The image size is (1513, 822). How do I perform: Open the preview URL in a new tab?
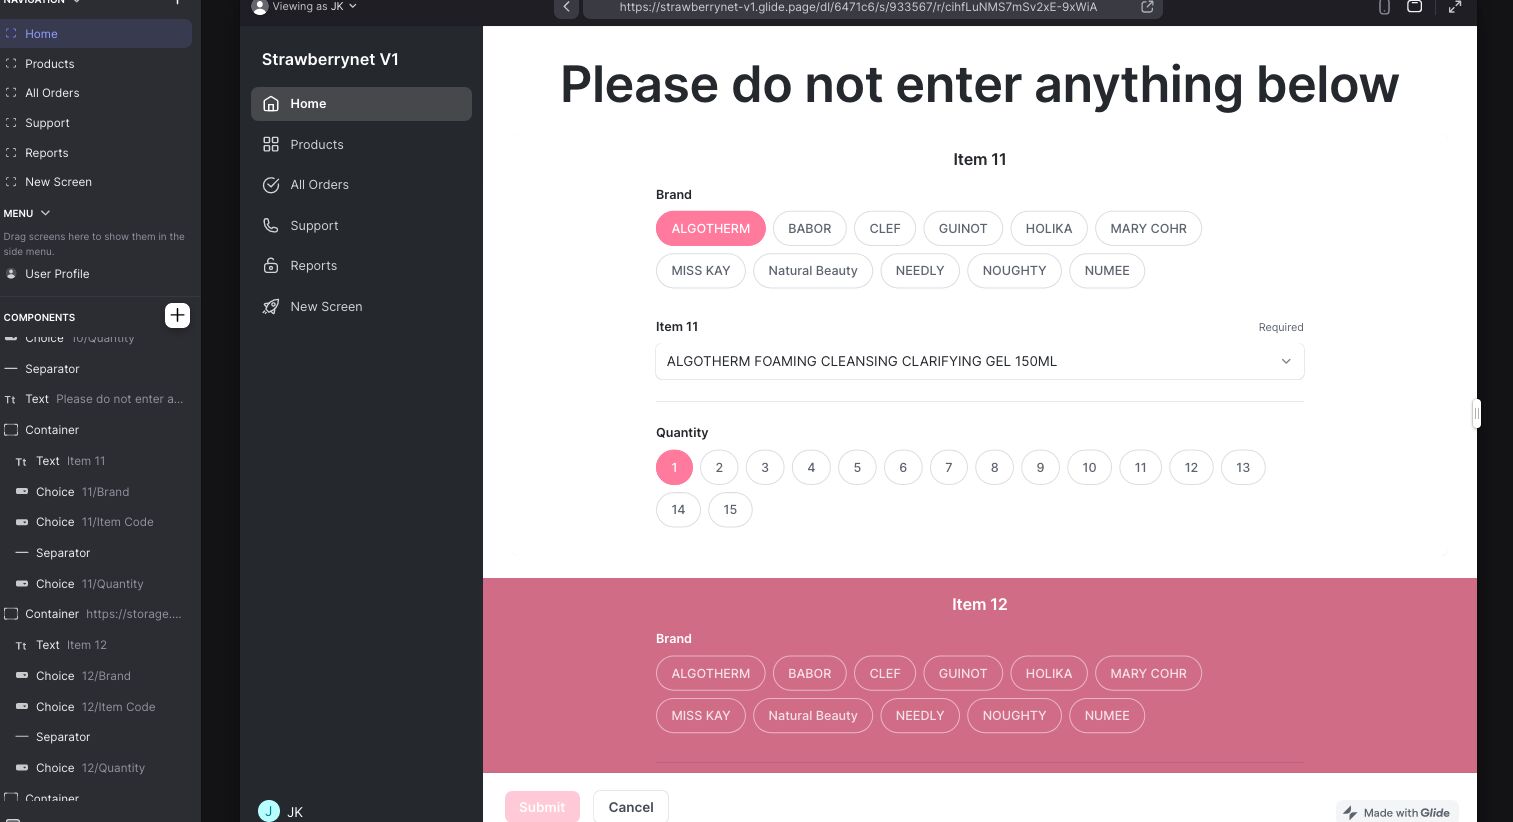tap(1147, 7)
